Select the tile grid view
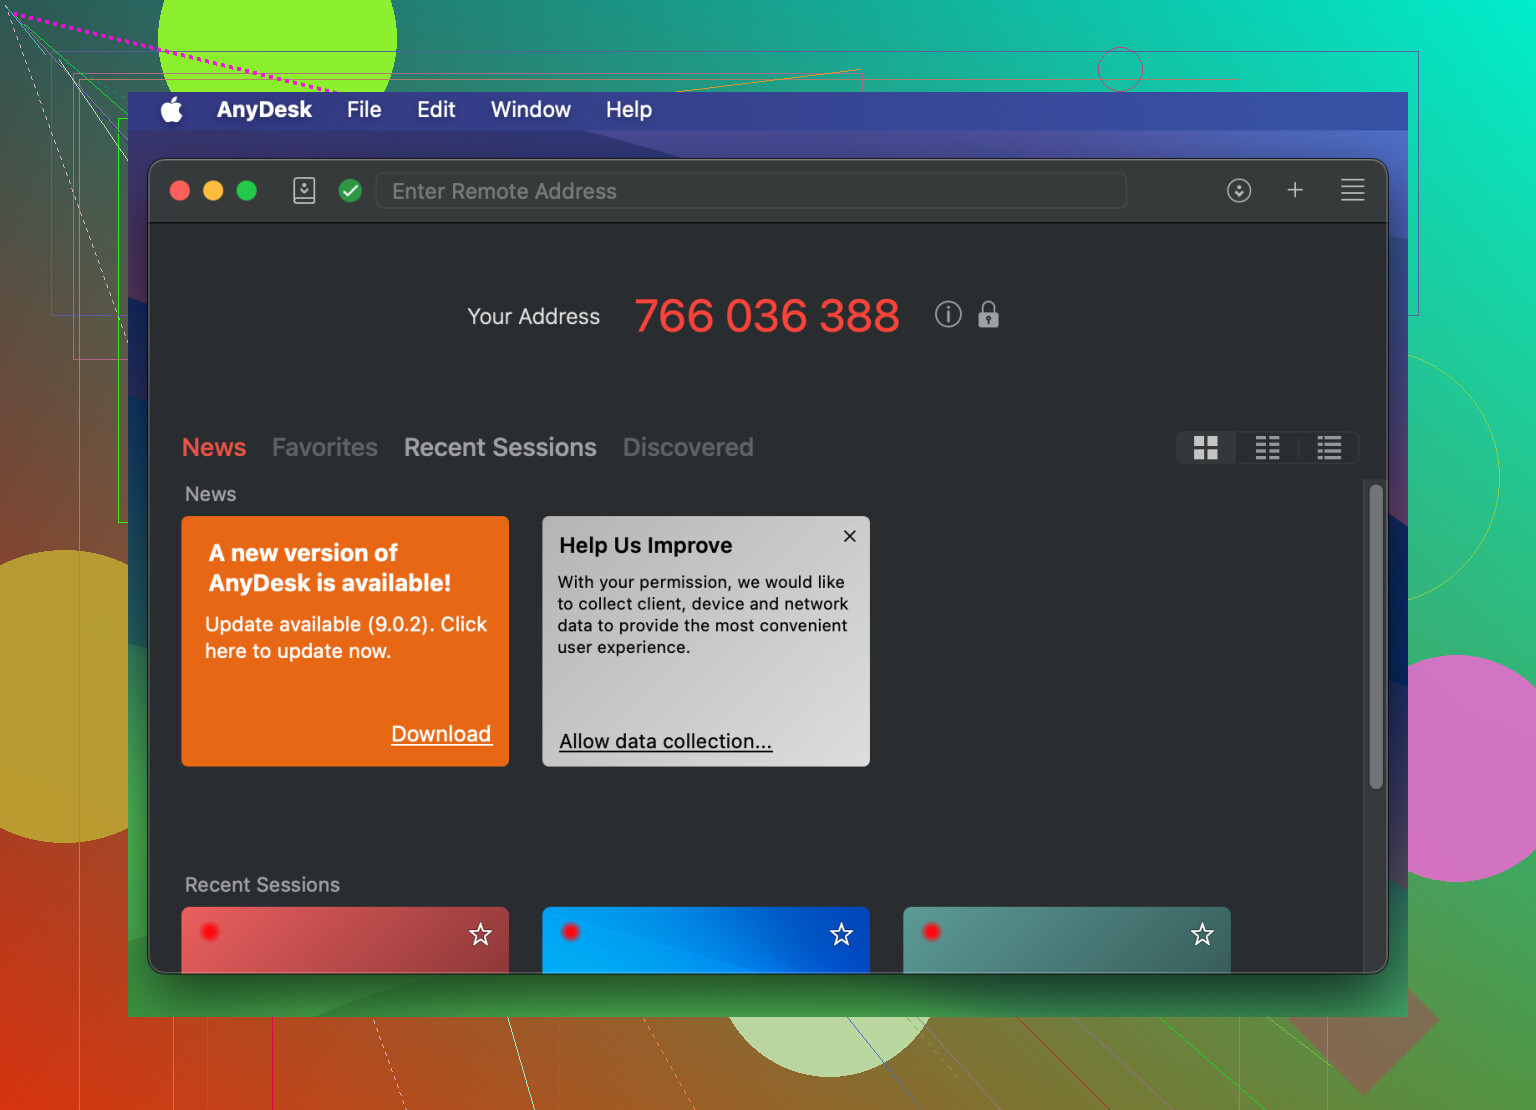1536x1110 pixels. [x=1206, y=448]
